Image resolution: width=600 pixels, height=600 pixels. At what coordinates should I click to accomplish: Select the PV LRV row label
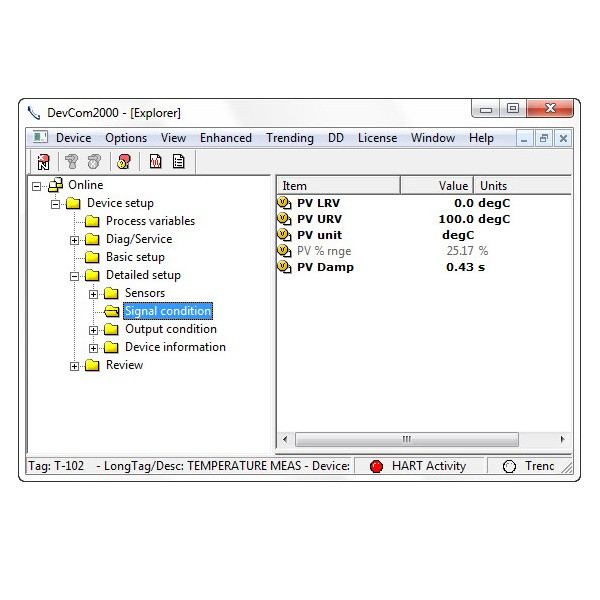(x=318, y=203)
